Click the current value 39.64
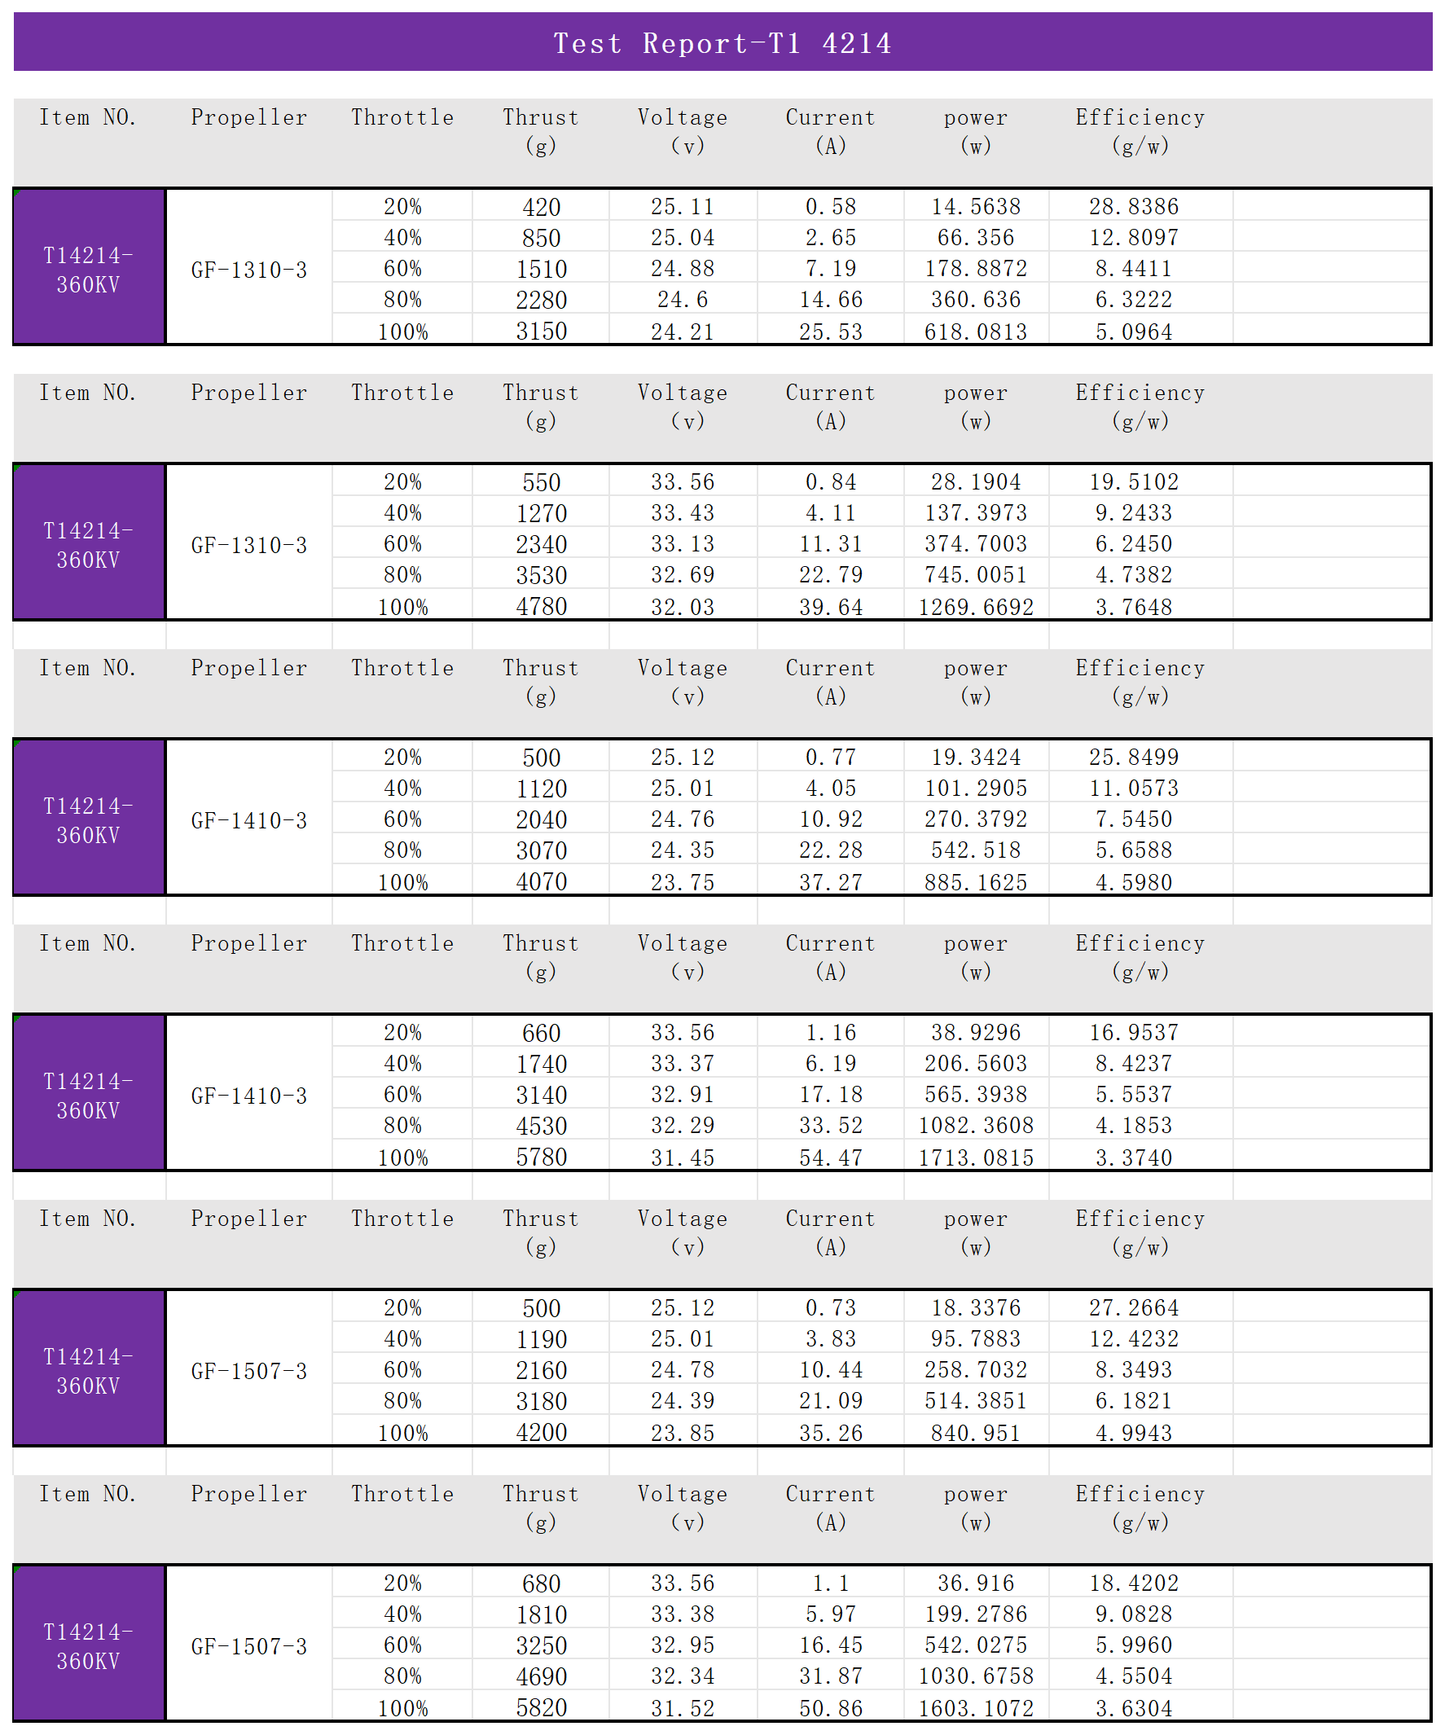The width and height of the screenshot is (1445, 1735). tap(830, 607)
